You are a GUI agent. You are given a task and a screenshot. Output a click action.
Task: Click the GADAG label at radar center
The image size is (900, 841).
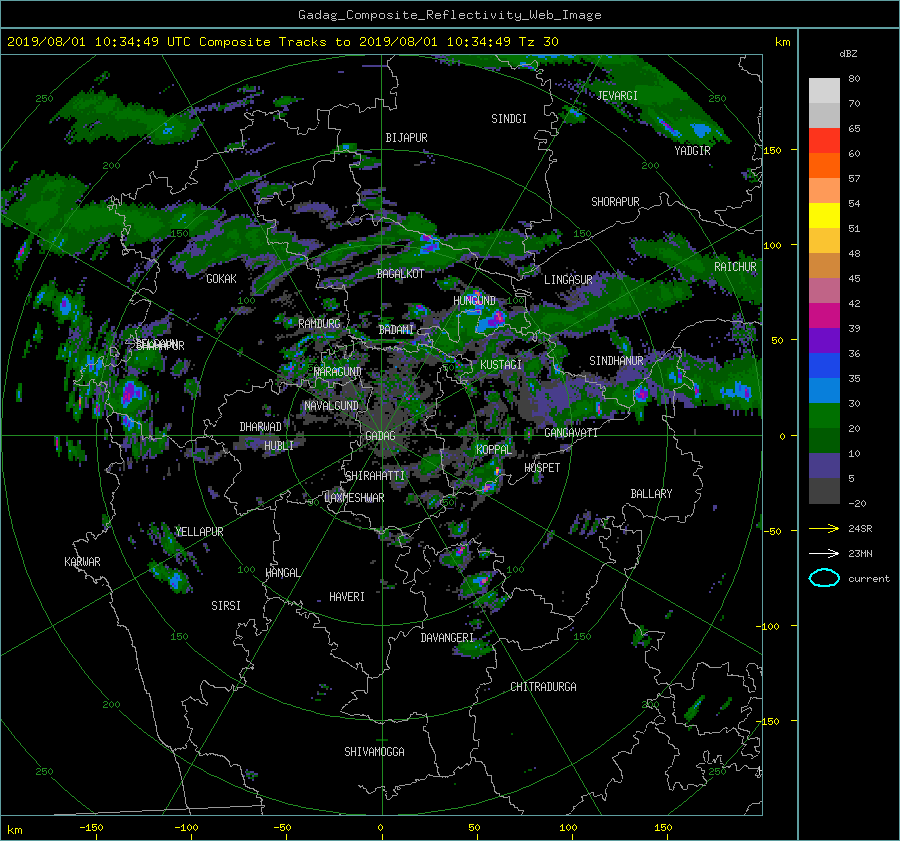click(380, 436)
